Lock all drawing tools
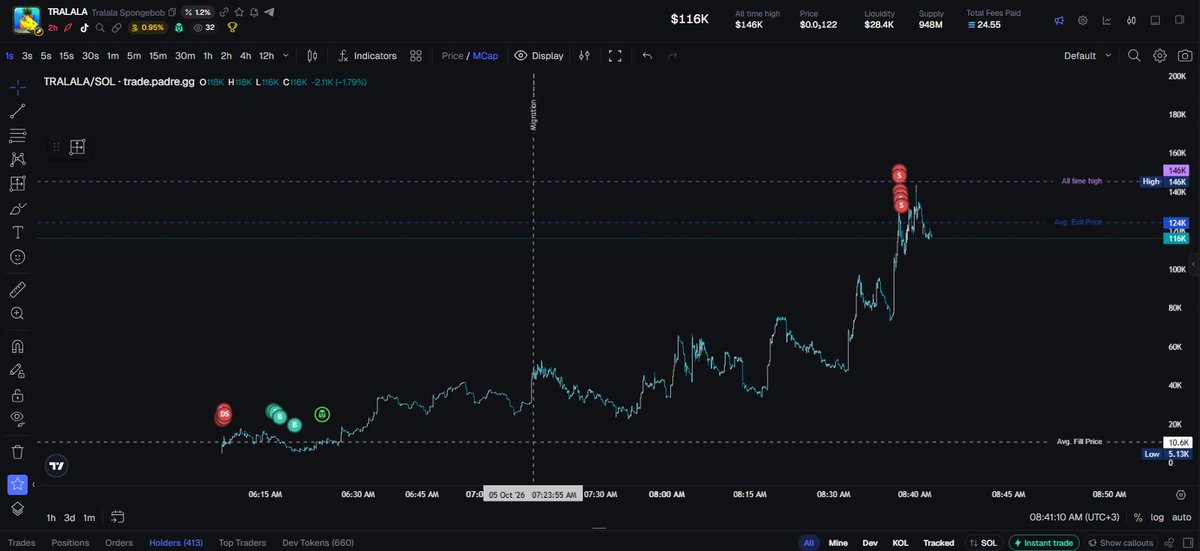Viewport: 1200px width, 551px height. click(x=17, y=394)
